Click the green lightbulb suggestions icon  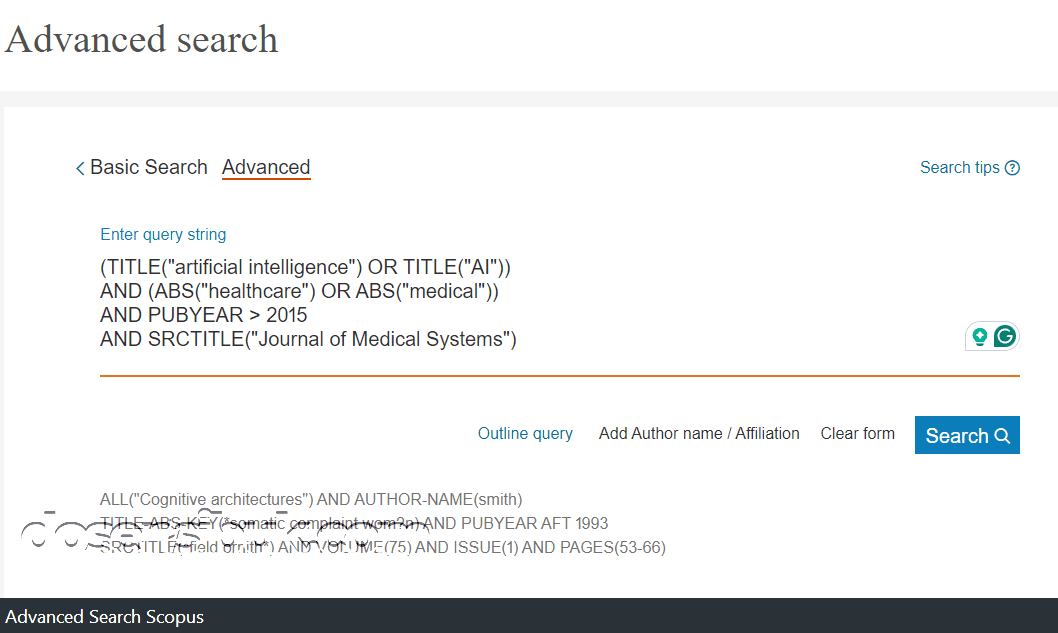click(x=980, y=337)
